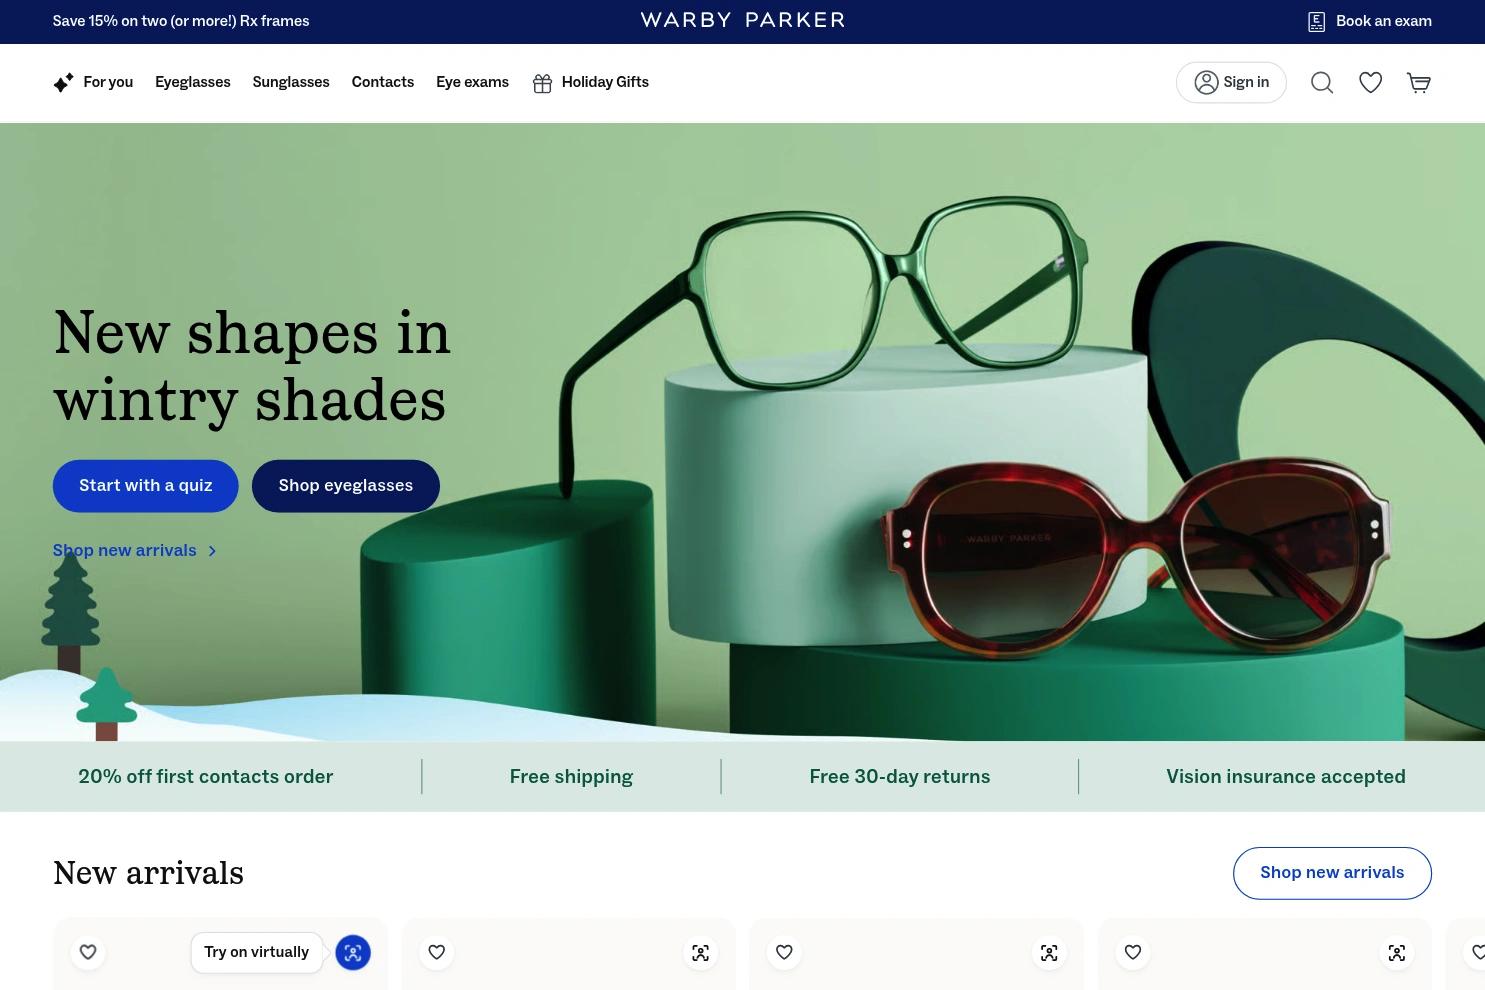Open the Contacts menu
The width and height of the screenshot is (1485, 990).
383,82
